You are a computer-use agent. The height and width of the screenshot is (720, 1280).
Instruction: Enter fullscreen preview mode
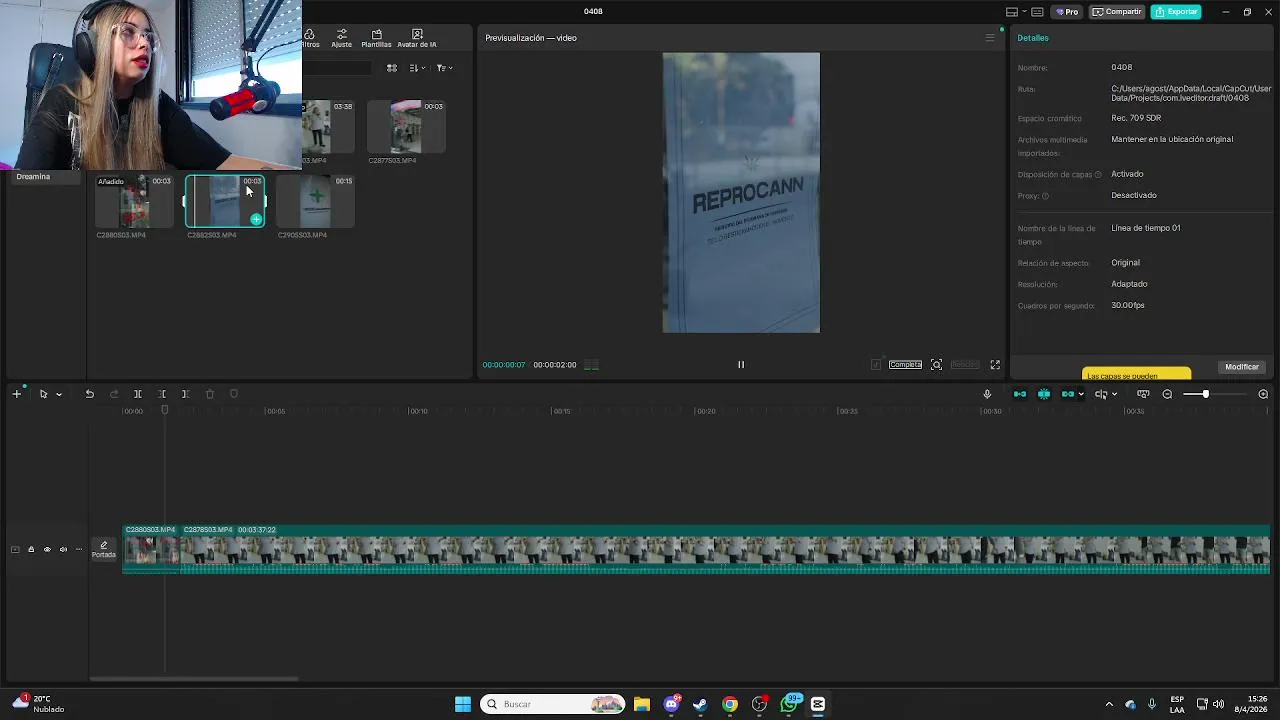click(995, 365)
